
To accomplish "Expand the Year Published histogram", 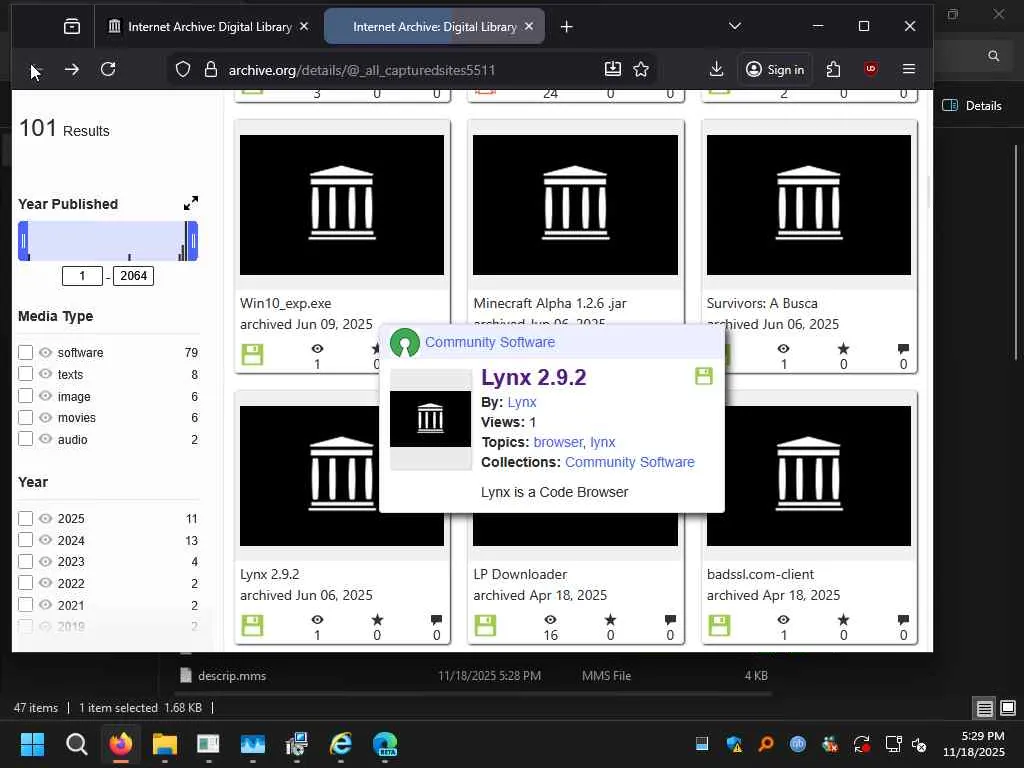I will (x=191, y=204).
